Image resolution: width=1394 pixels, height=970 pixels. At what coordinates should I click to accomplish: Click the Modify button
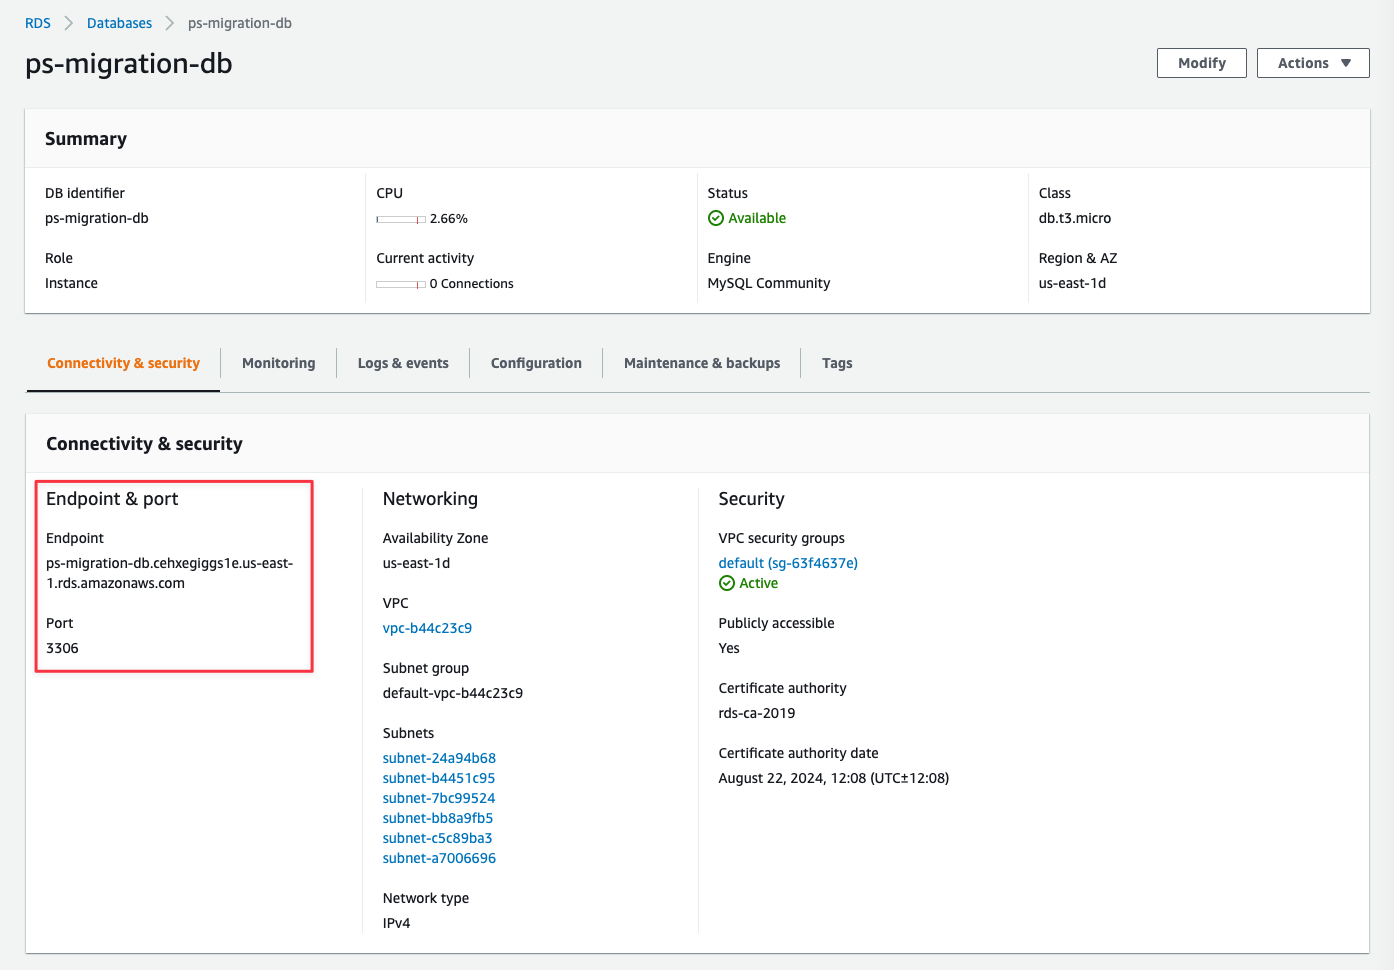(x=1201, y=62)
